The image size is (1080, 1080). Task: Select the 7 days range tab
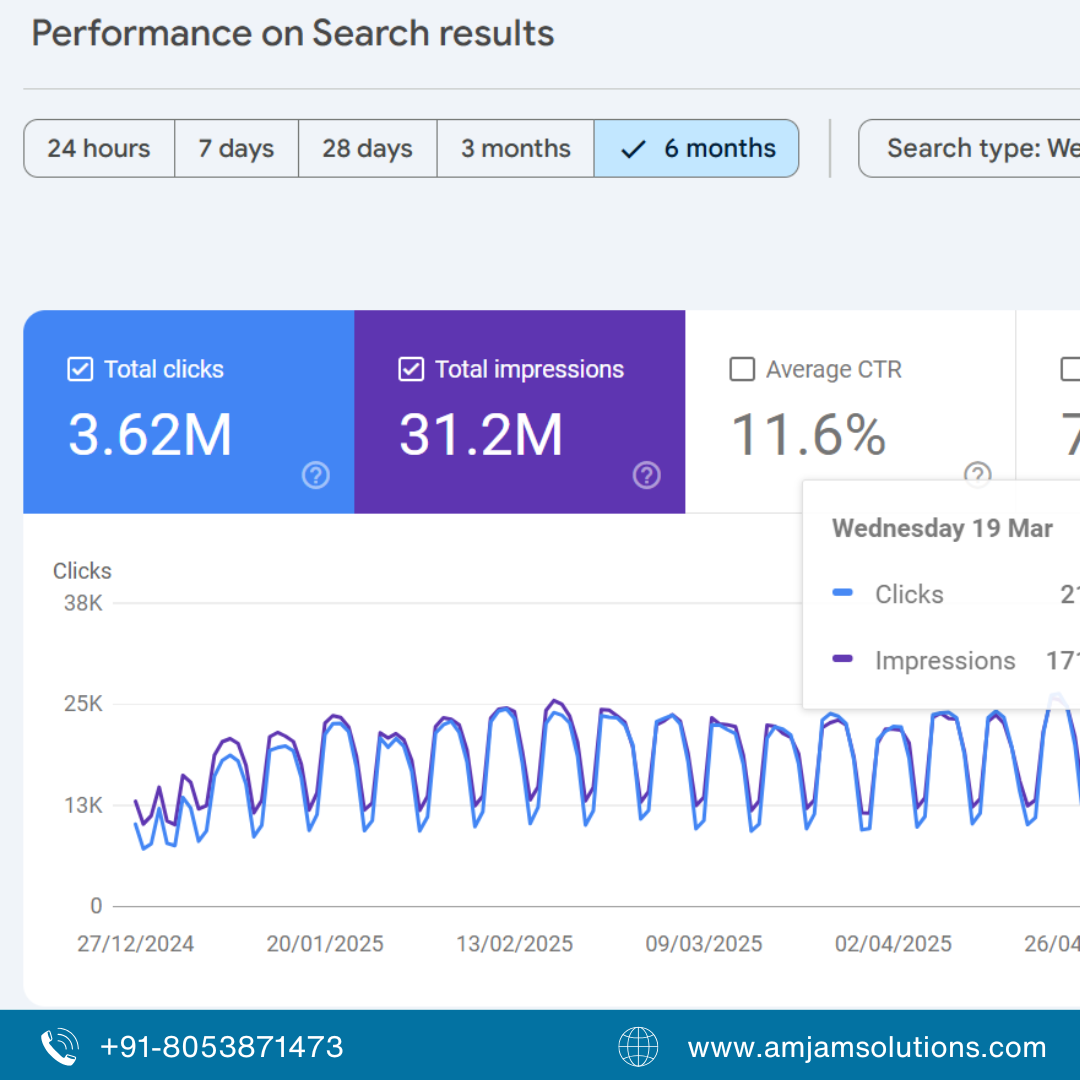click(236, 149)
